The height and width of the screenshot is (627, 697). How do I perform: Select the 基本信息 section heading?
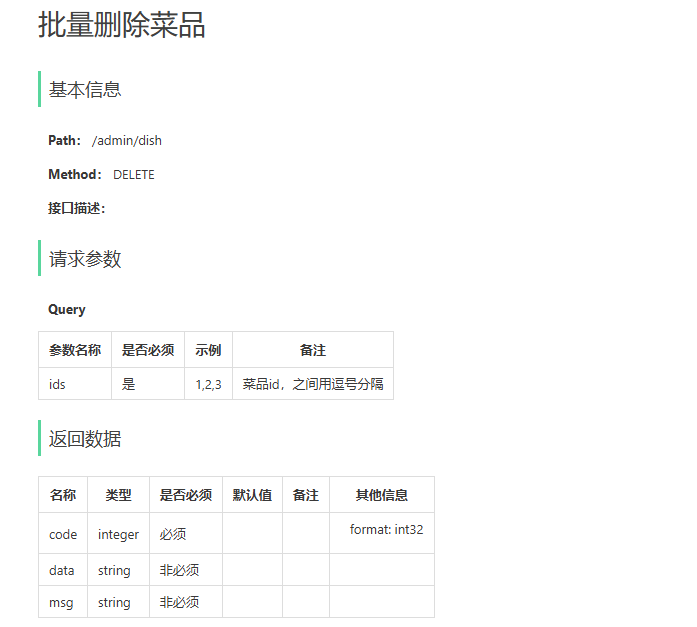[x=85, y=90]
